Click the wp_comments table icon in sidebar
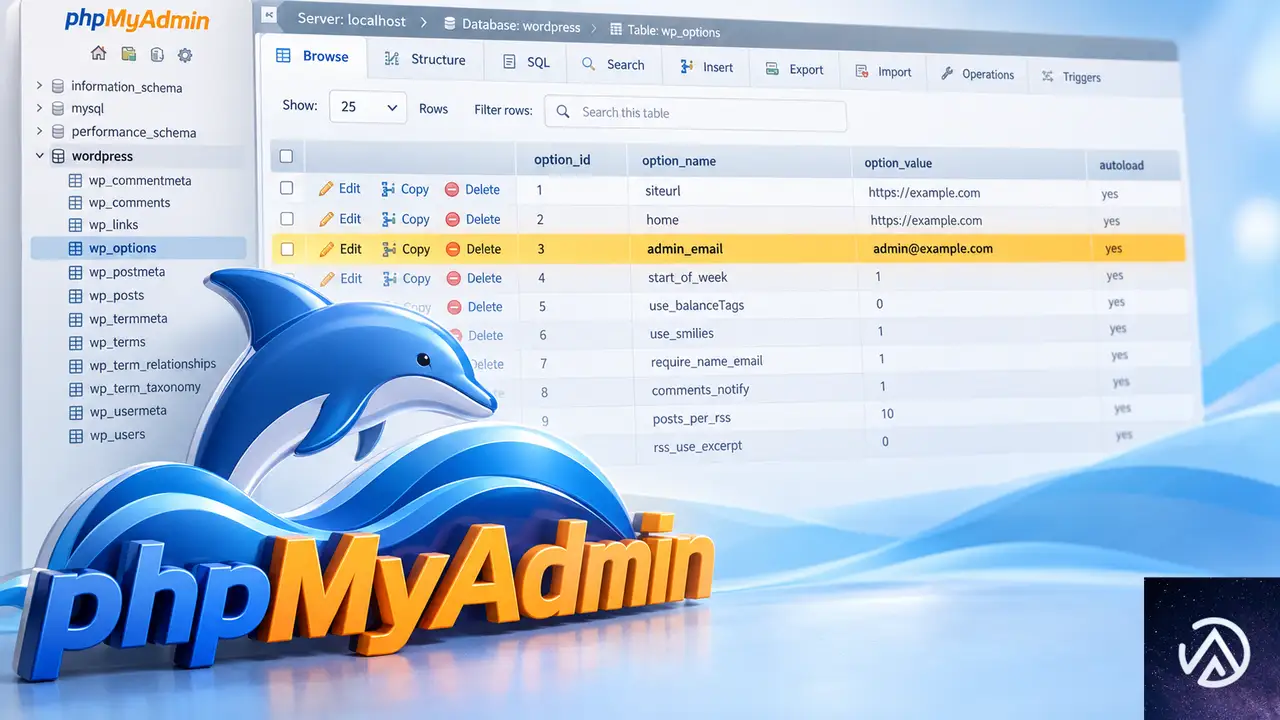 click(74, 203)
